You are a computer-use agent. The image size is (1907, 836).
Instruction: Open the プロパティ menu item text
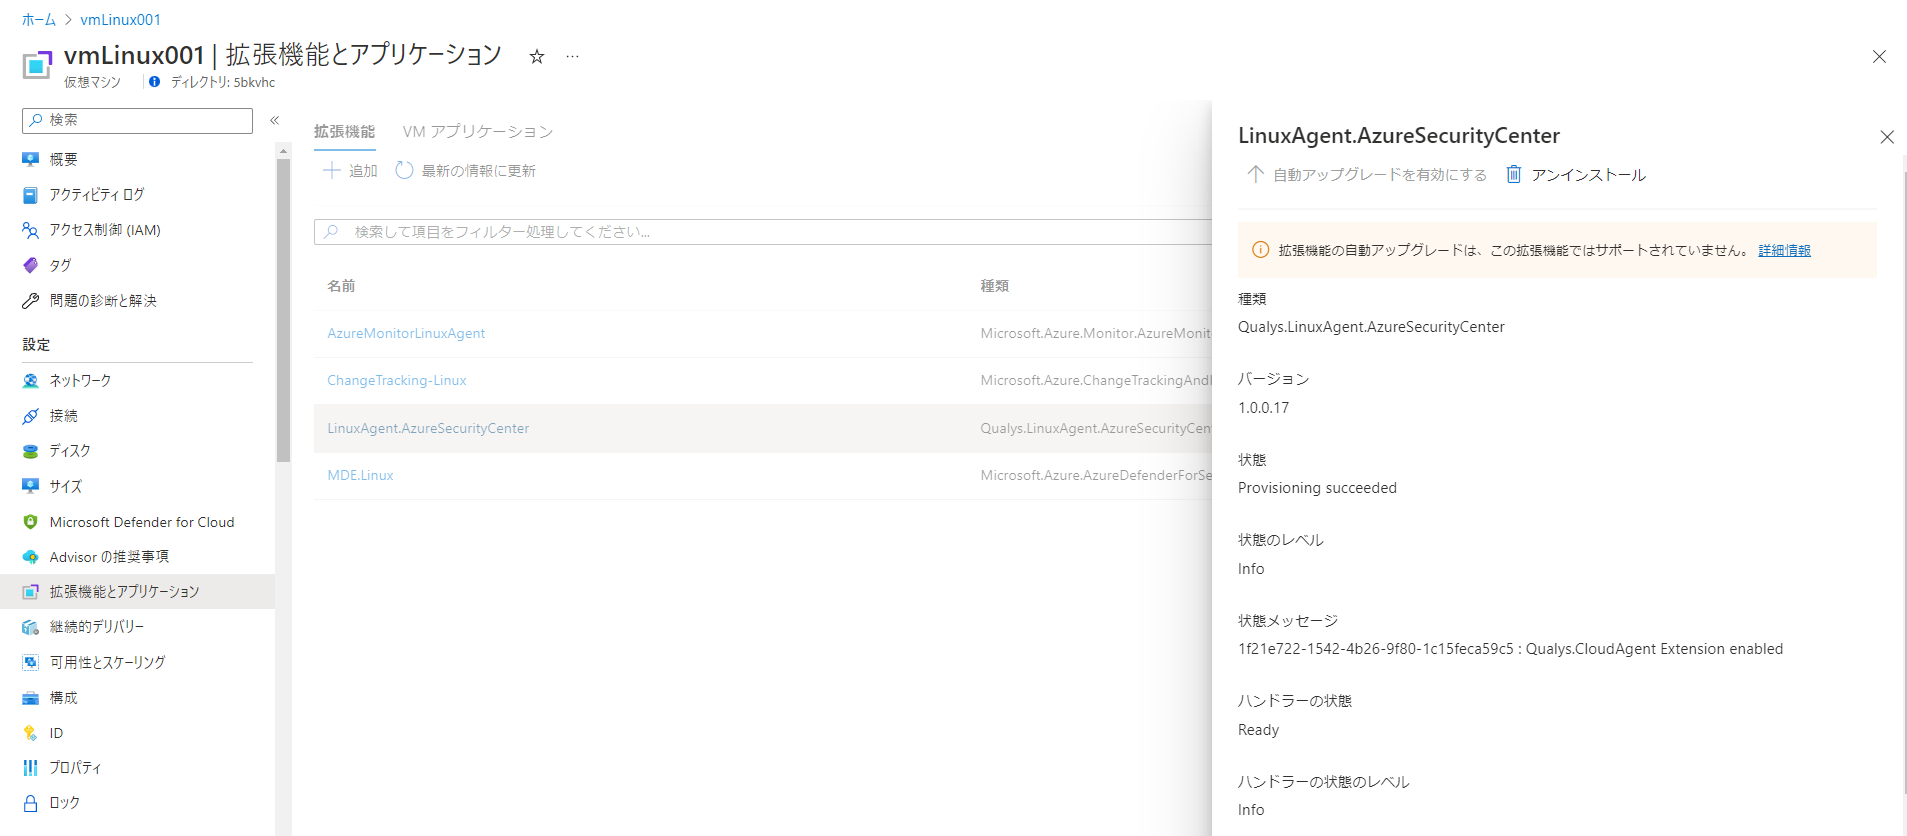pos(75,768)
